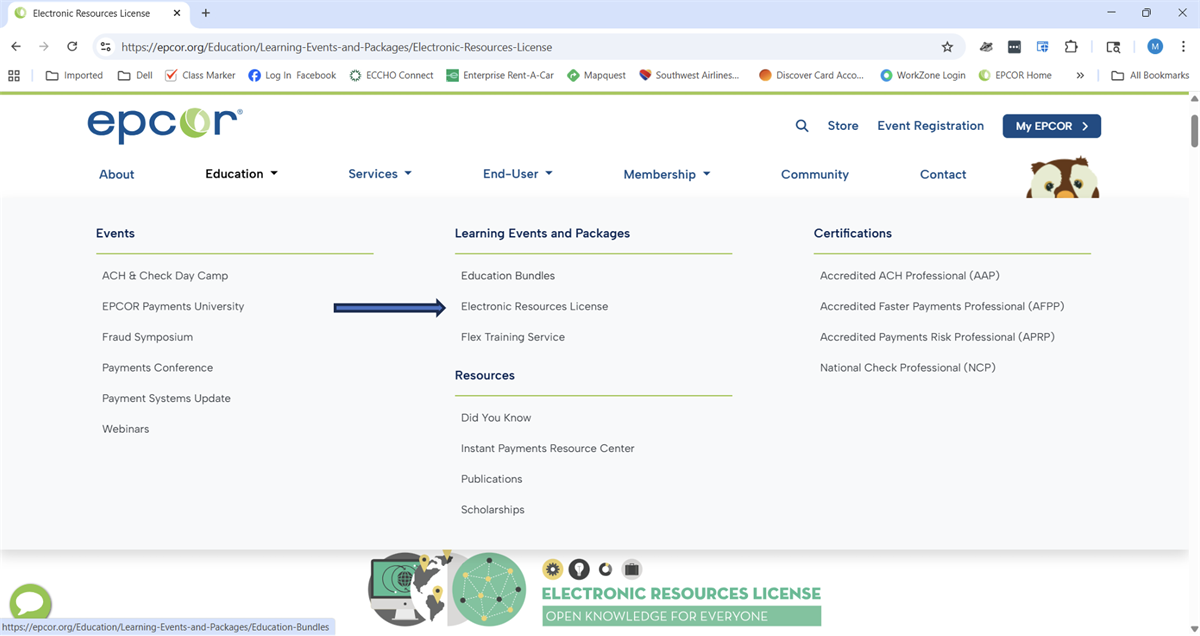Click the forward navigation arrow
Viewport: 1200px width, 636px height.
[44, 46]
